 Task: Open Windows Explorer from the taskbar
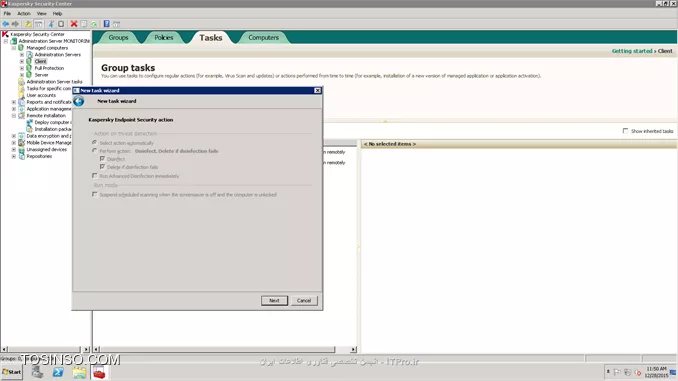(x=79, y=372)
